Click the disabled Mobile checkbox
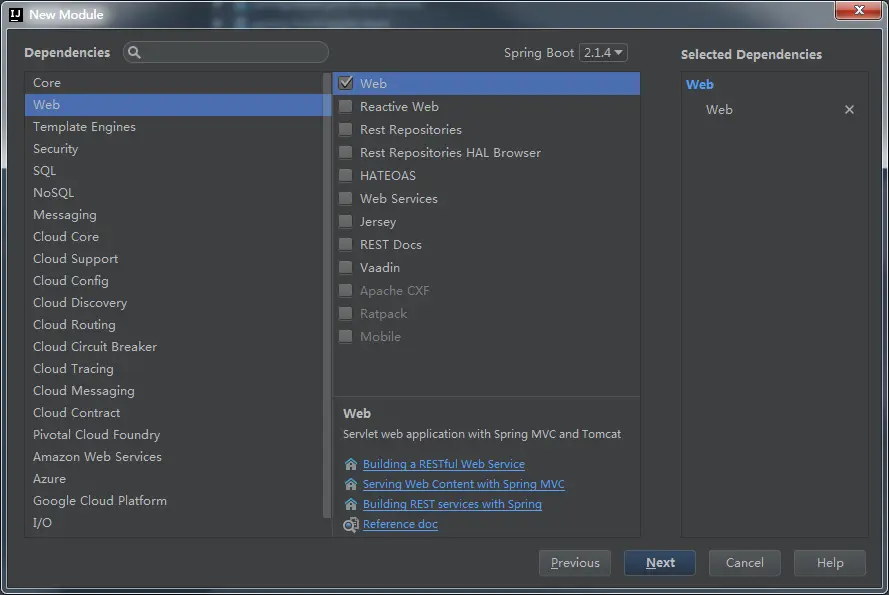The image size is (889, 595). click(x=345, y=336)
